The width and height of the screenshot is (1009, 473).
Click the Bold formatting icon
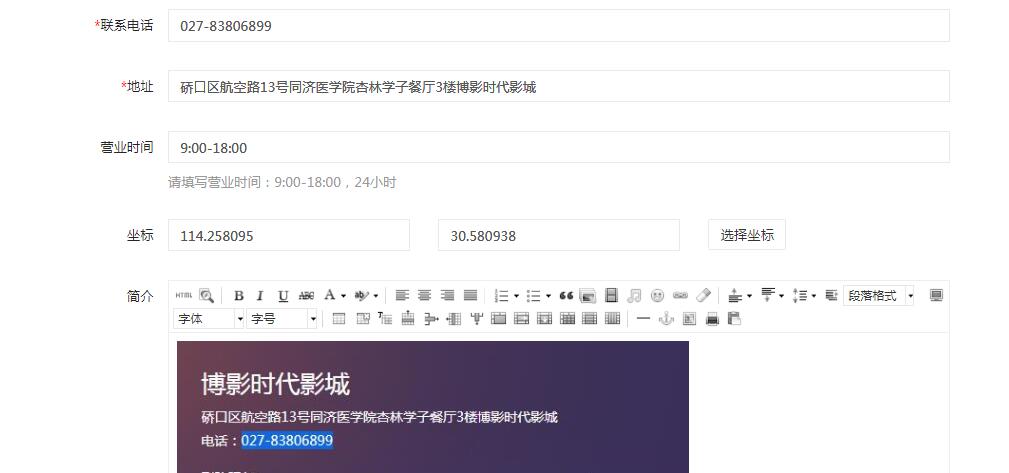(239, 296)
